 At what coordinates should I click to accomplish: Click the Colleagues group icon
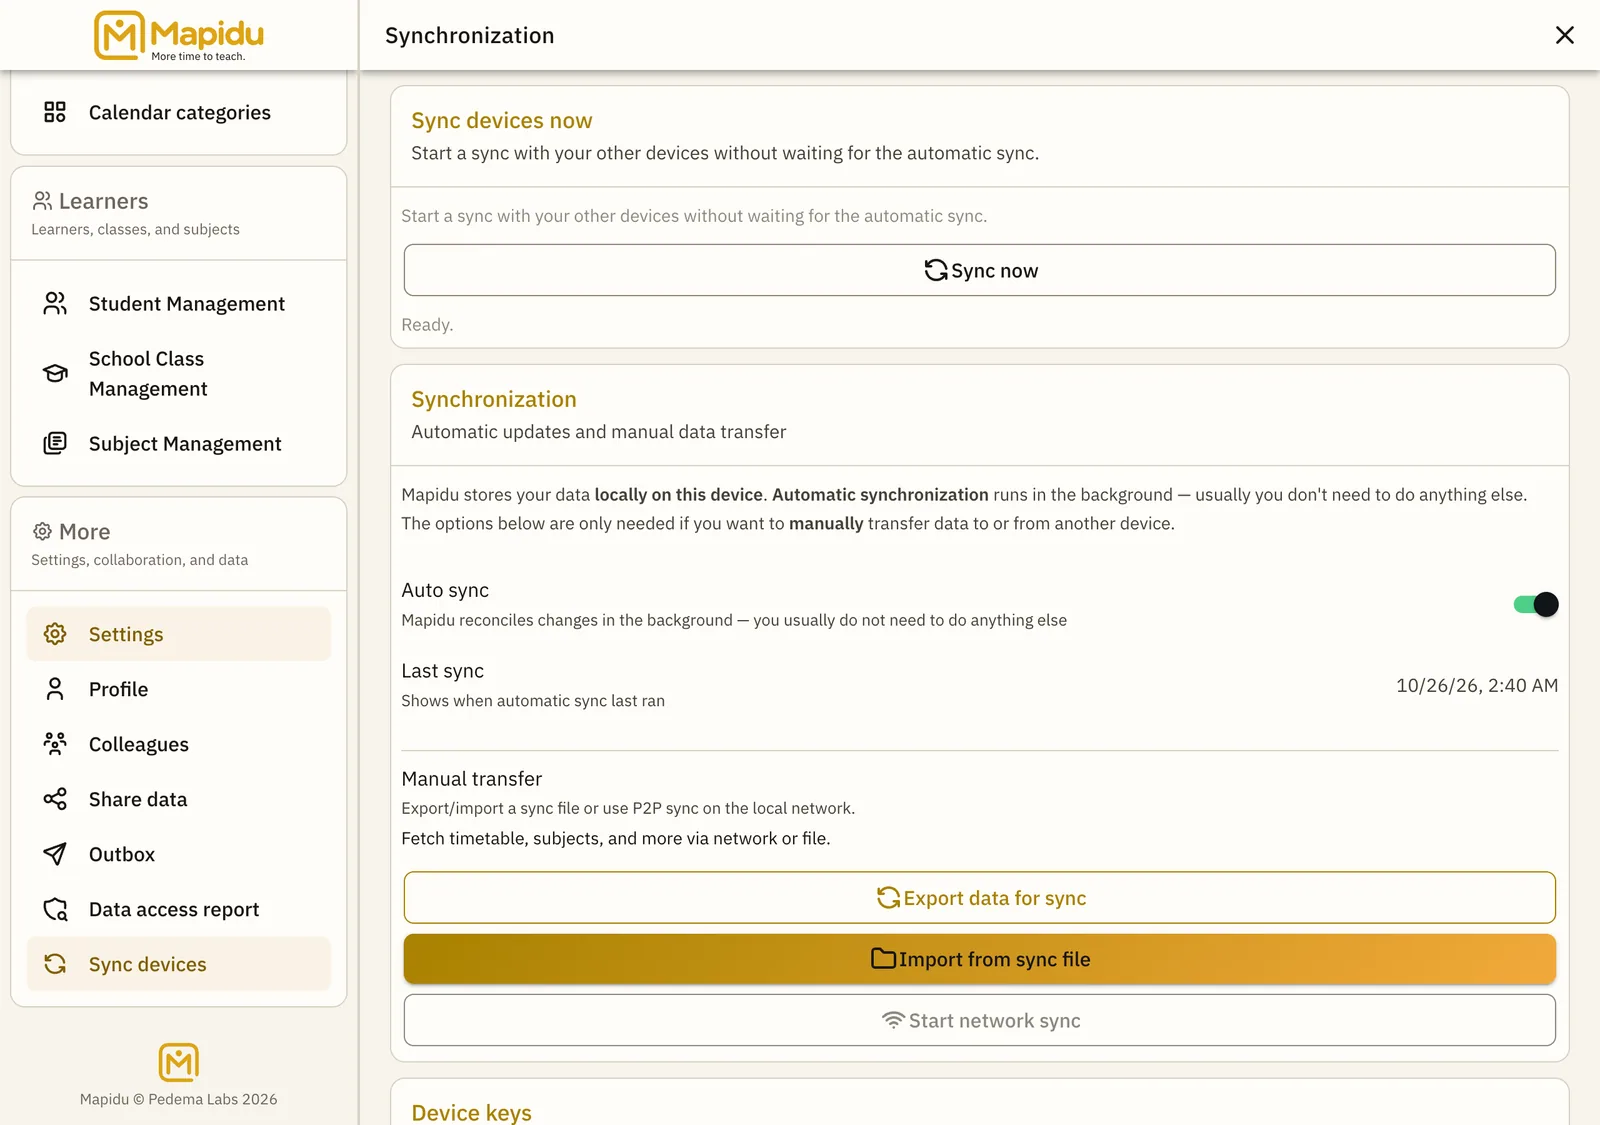(x=55, y=744)
